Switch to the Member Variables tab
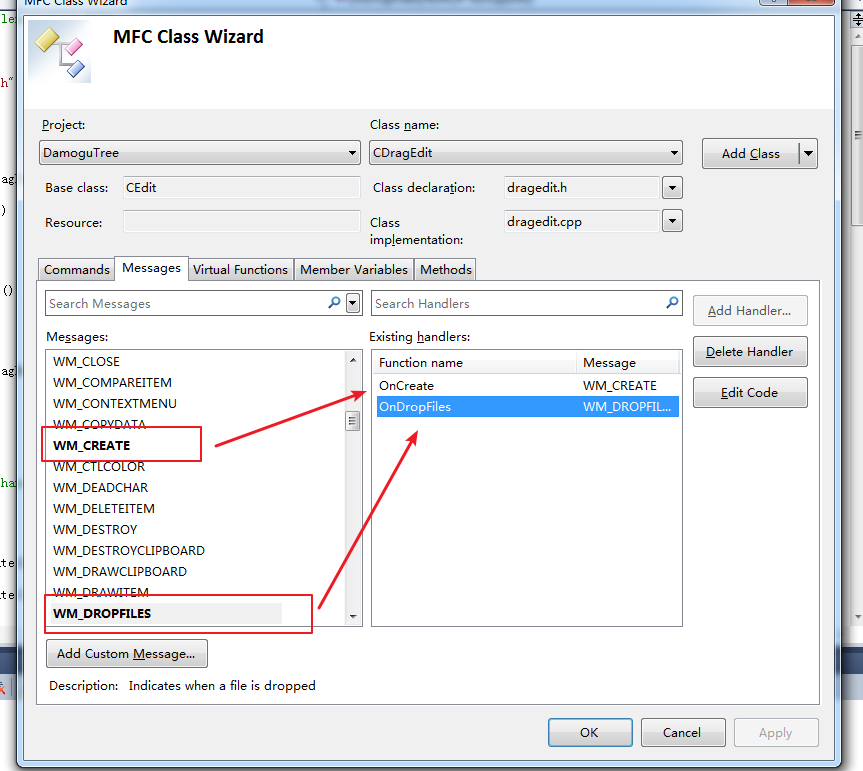 [354, 269]
